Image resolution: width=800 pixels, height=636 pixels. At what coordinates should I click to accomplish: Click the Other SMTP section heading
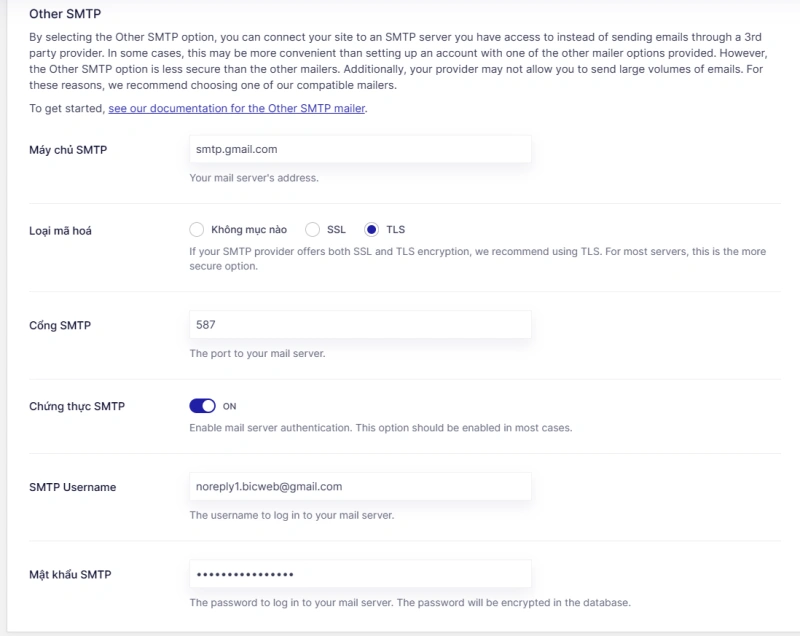coord(65,14)
